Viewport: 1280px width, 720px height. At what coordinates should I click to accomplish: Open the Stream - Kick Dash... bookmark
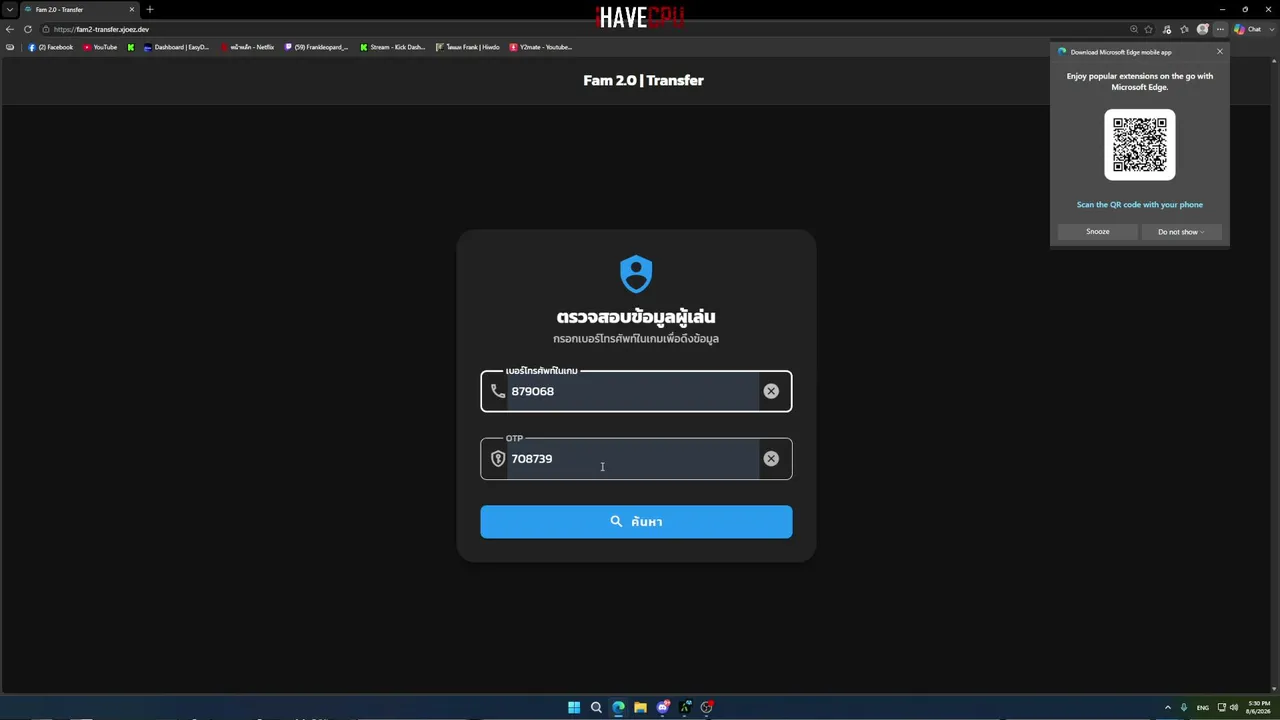(x=393, y=47)
